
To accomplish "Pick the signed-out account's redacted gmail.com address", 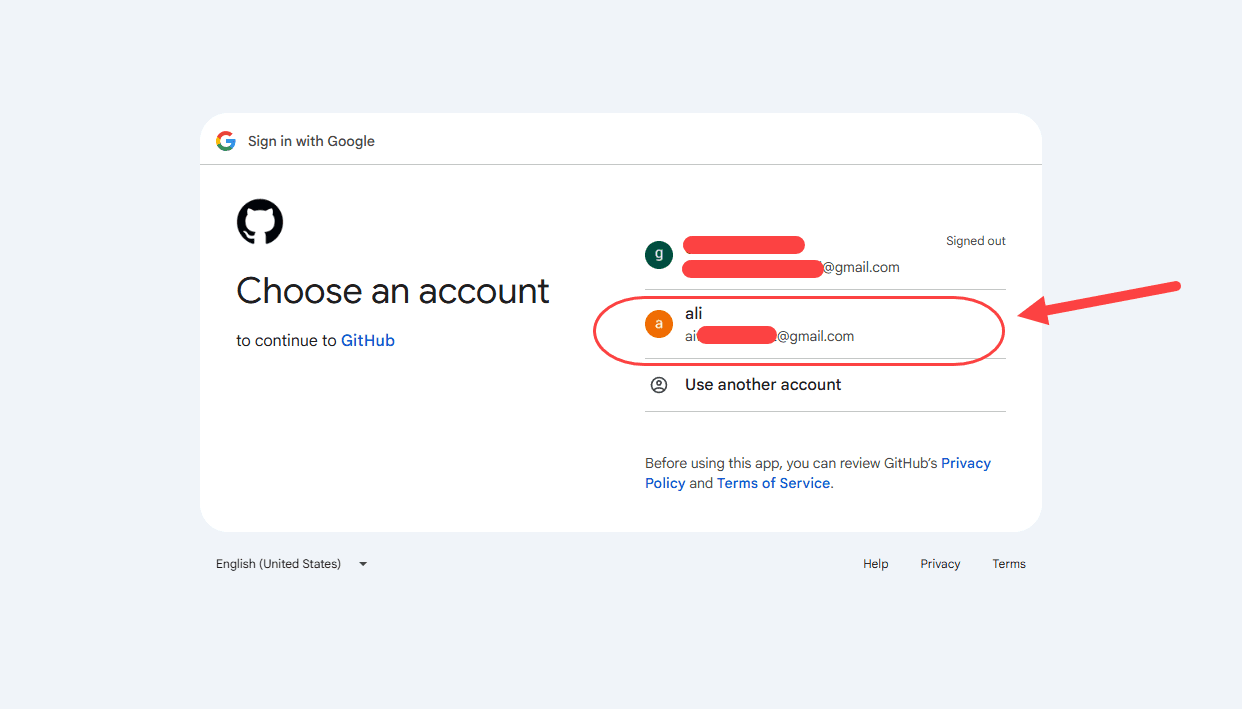I will (791, 268).
